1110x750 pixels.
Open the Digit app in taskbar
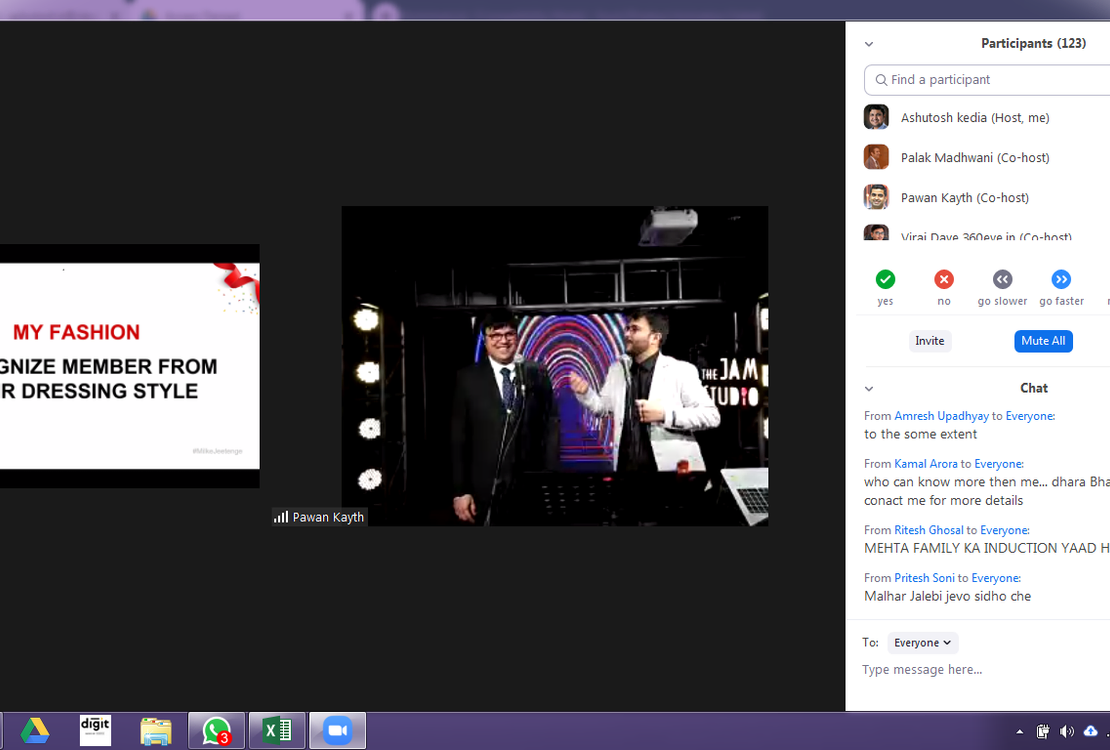click(95, 731)
